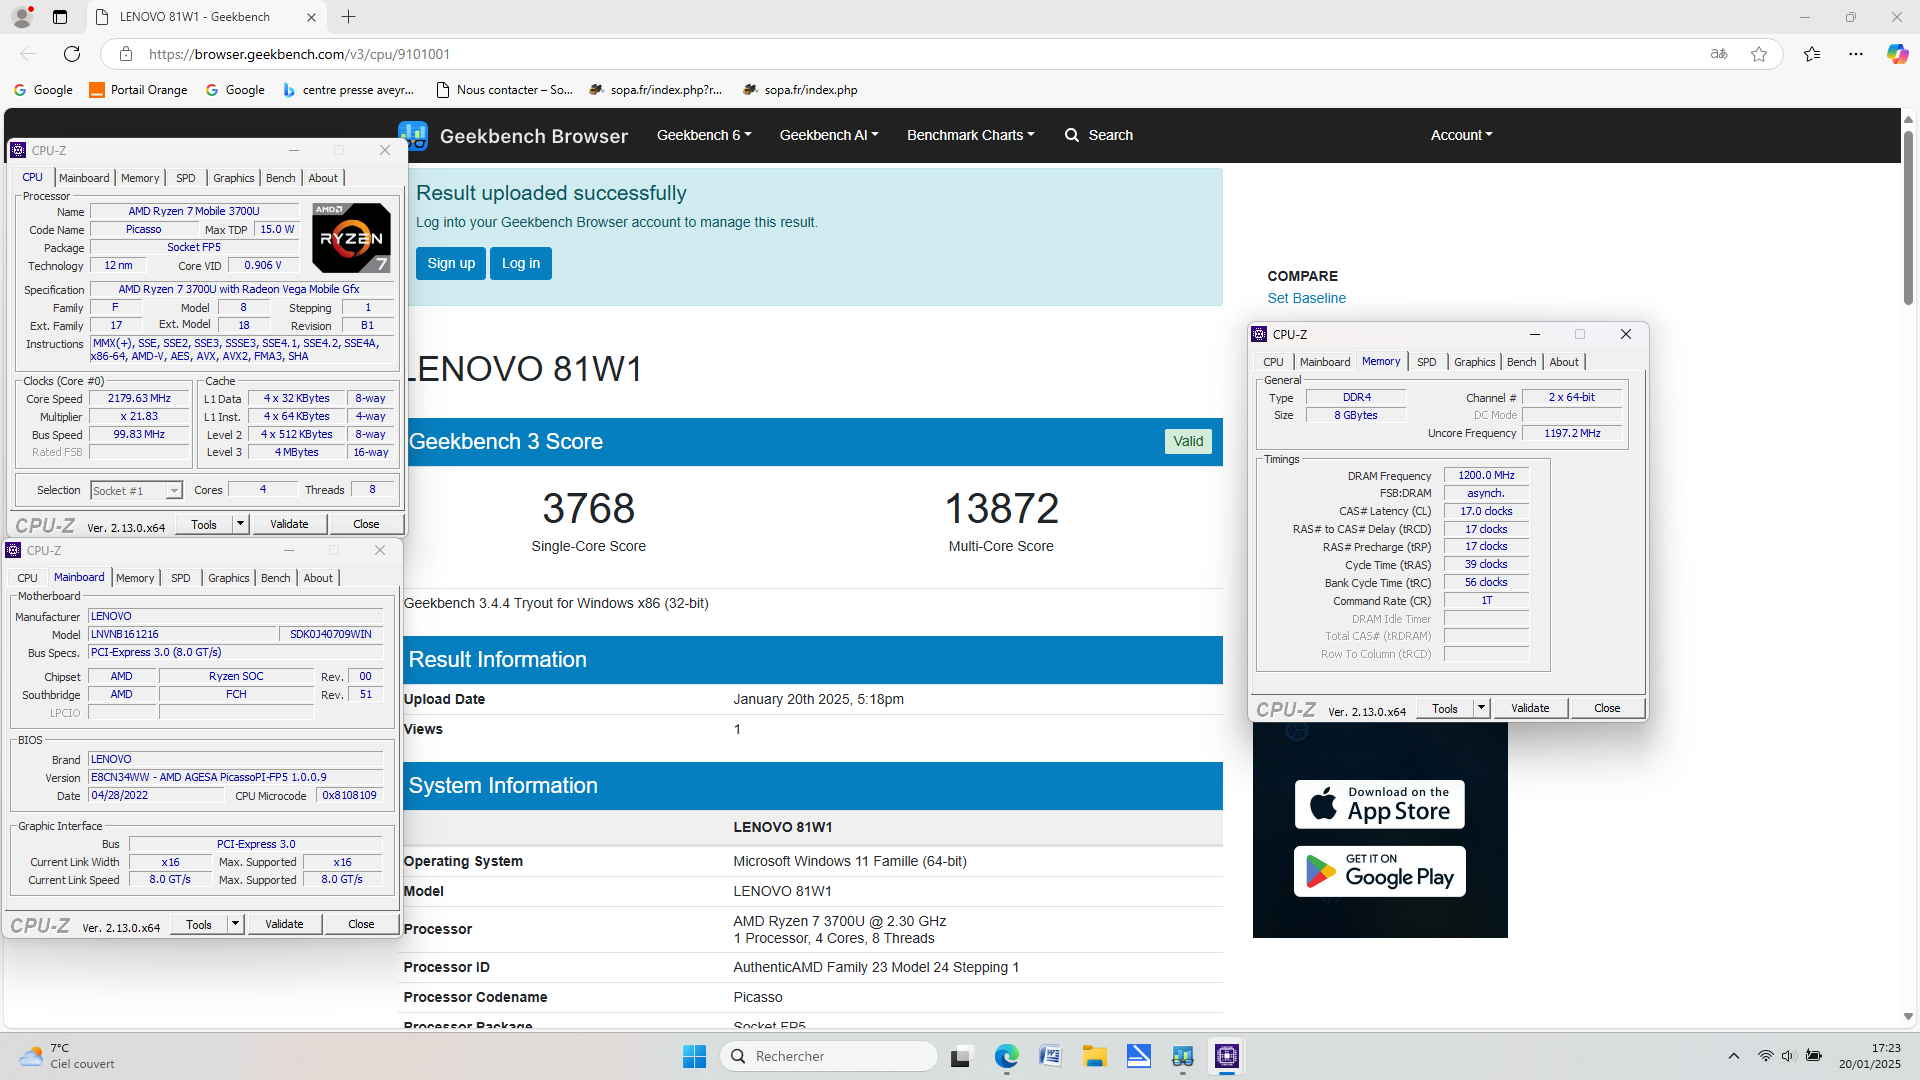
Task: Switch to Mainboard tab in top-left CPU-Z window
Action: click(x=84, y=178)
